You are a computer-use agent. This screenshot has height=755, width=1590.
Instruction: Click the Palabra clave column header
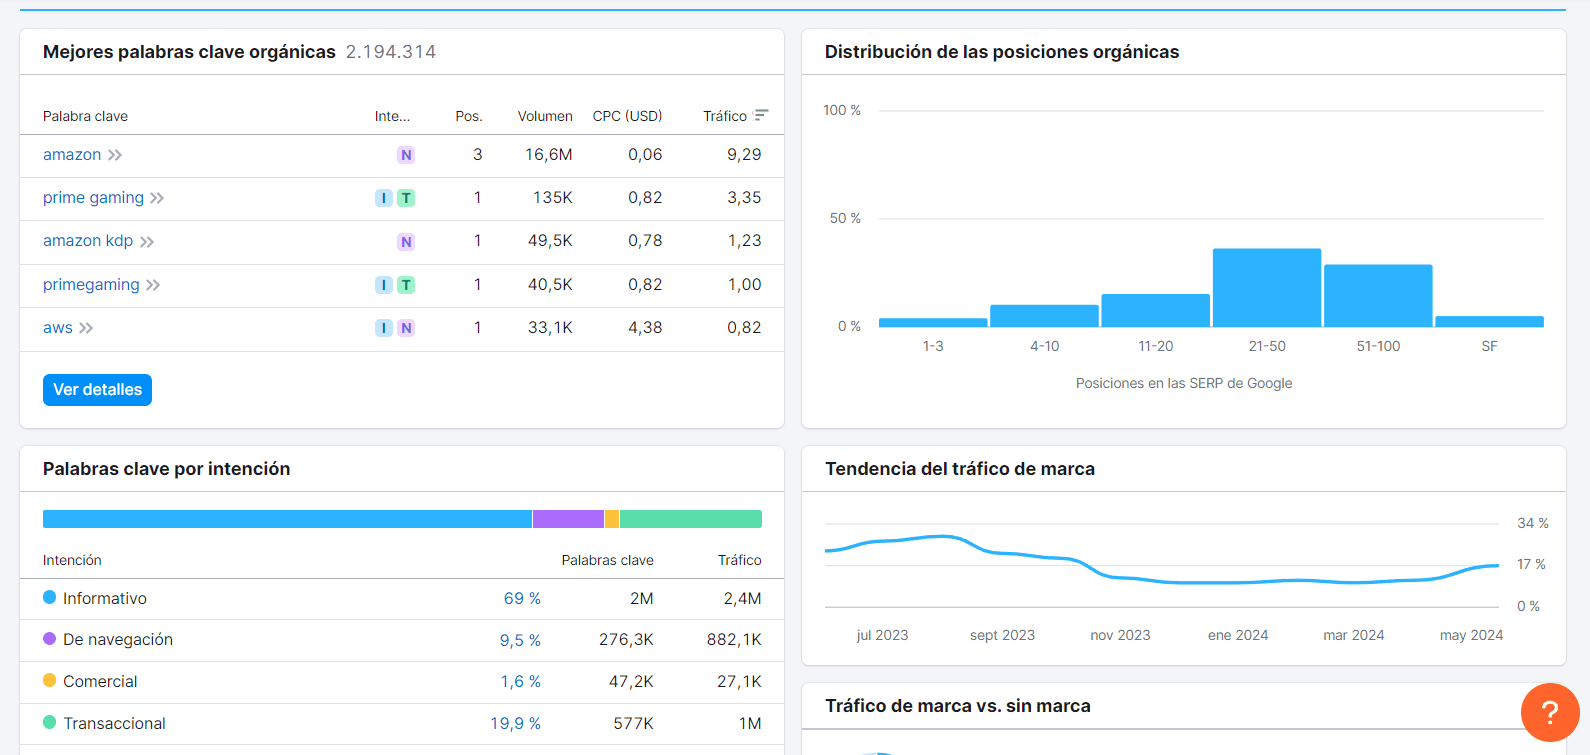[x=85, y=116]
